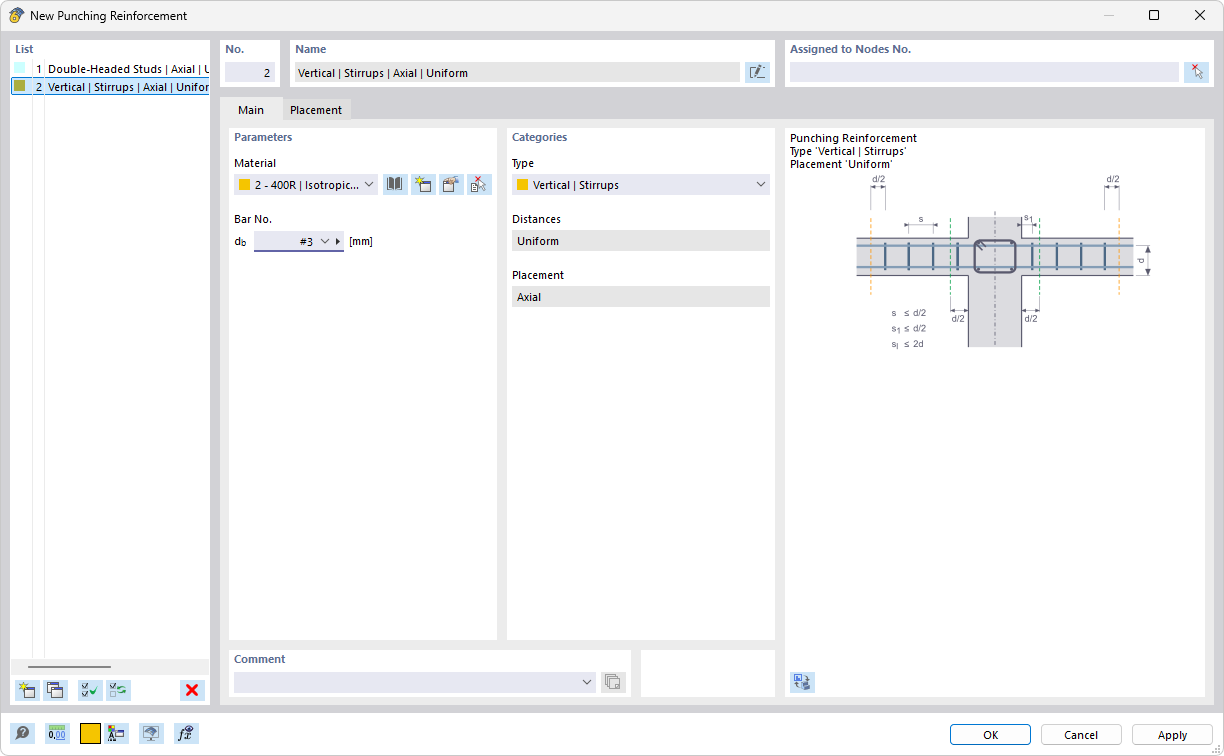Click the Cancel button
Image resolution: width=1224 pixels, height=756 pixels.
pyautogui.click(x=1081, y=735)
